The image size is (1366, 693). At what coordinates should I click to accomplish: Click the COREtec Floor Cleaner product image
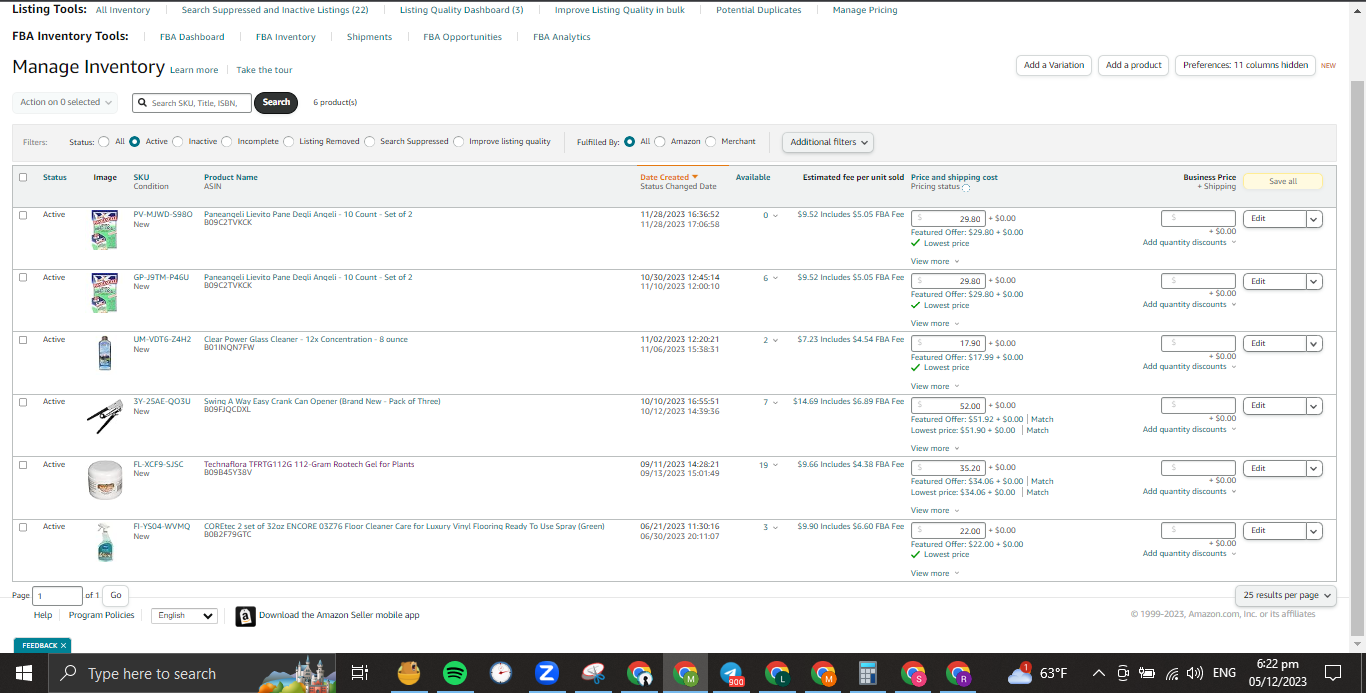[105, 542]
